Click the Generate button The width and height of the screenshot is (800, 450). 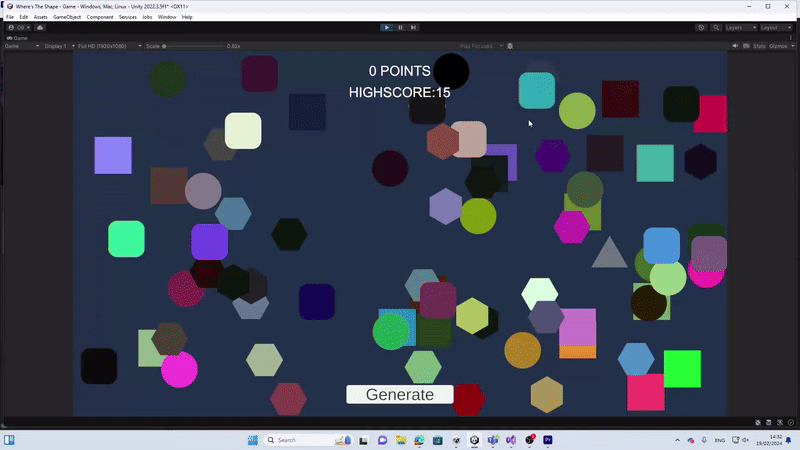click(x=400, y=394)
